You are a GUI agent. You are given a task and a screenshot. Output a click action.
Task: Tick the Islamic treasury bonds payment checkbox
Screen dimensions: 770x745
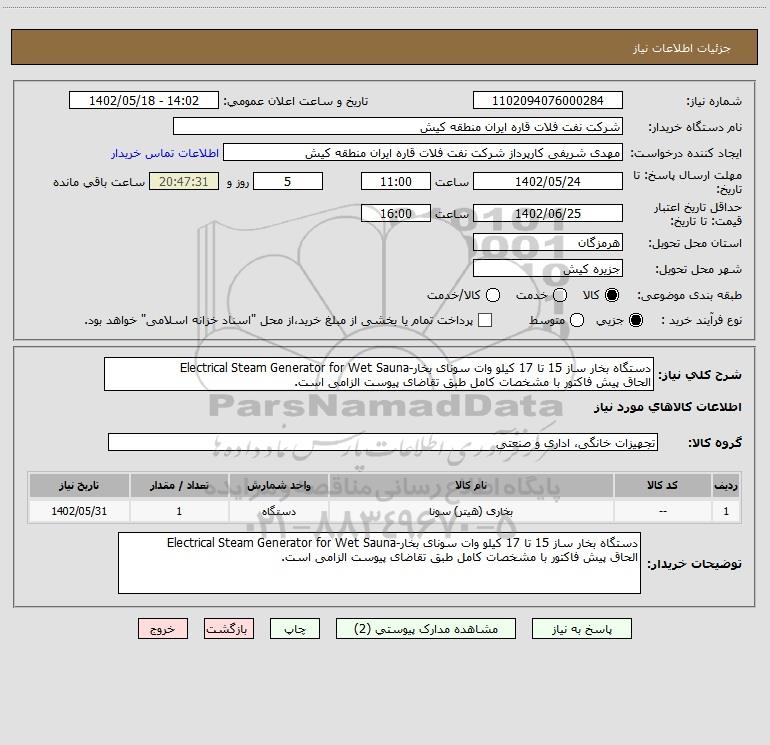coord(485,320)
